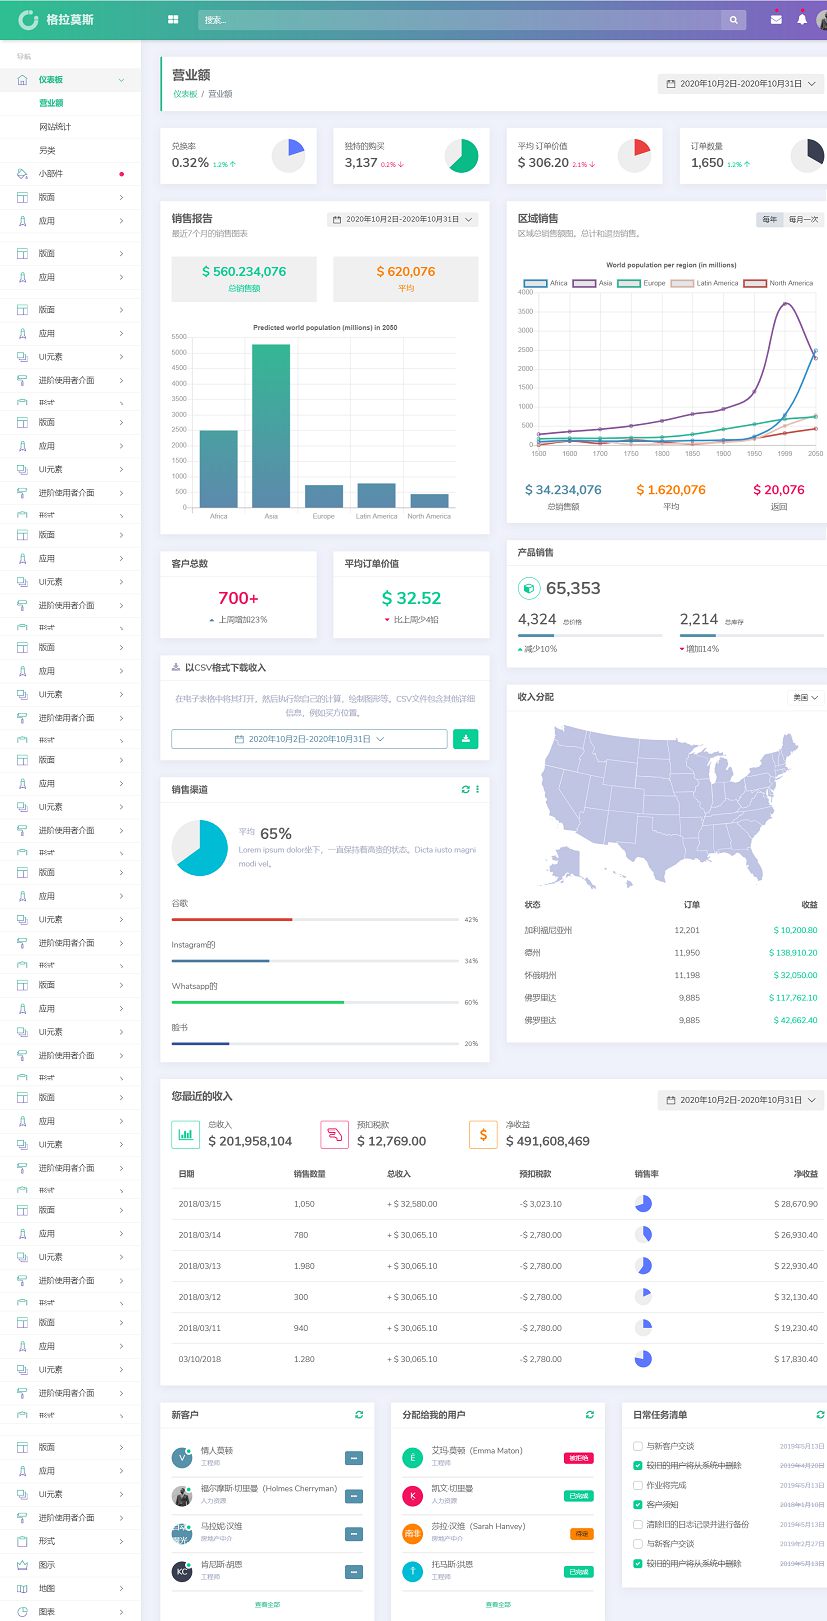The width and height of the screenshot is (827, 1621).
Task: Uncheck the 客户须知 task checkbox
Action: pyautogui.click(x=638, y=1505)
